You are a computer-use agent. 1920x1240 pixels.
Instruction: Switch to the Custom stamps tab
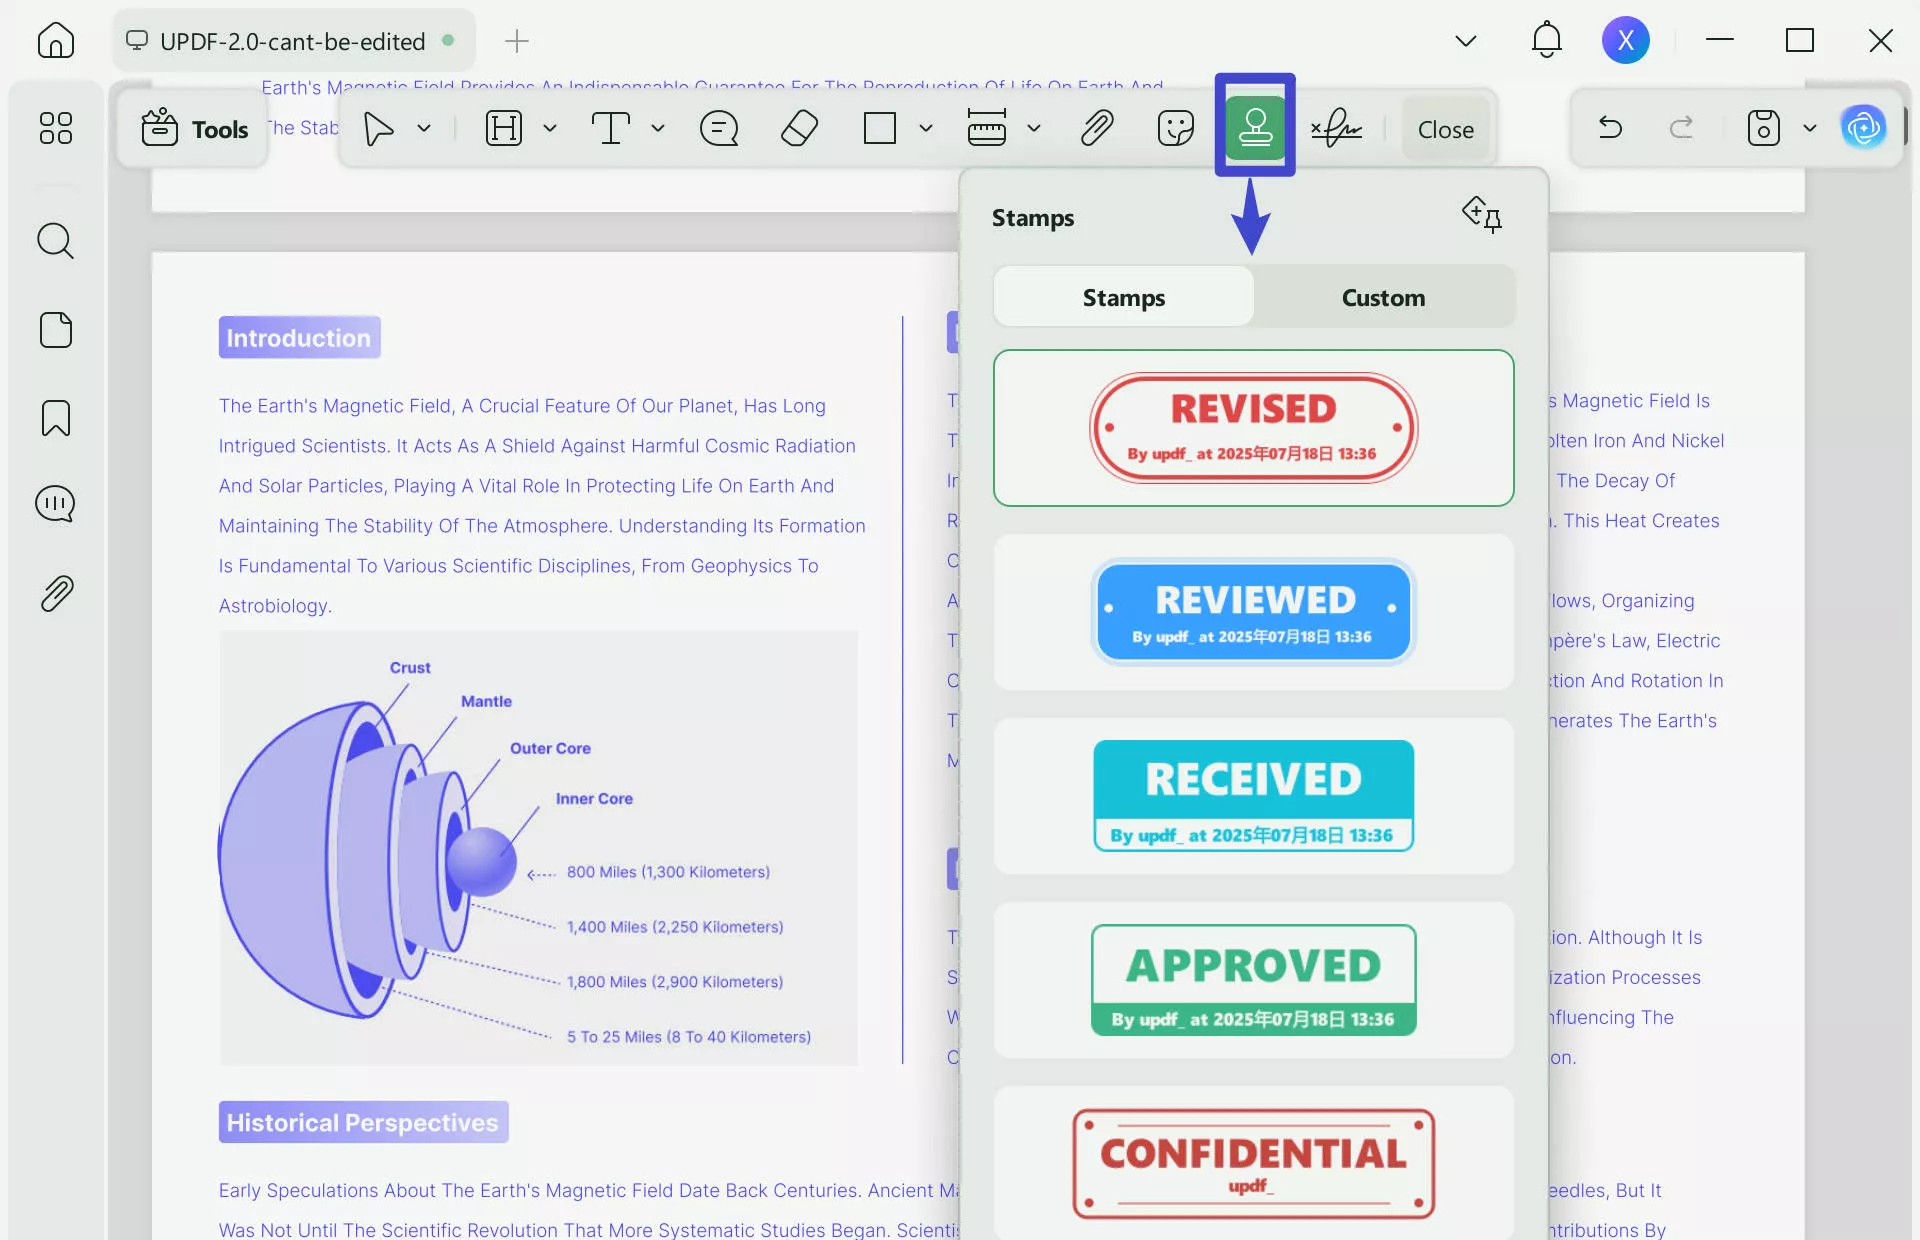(1383, 297)
